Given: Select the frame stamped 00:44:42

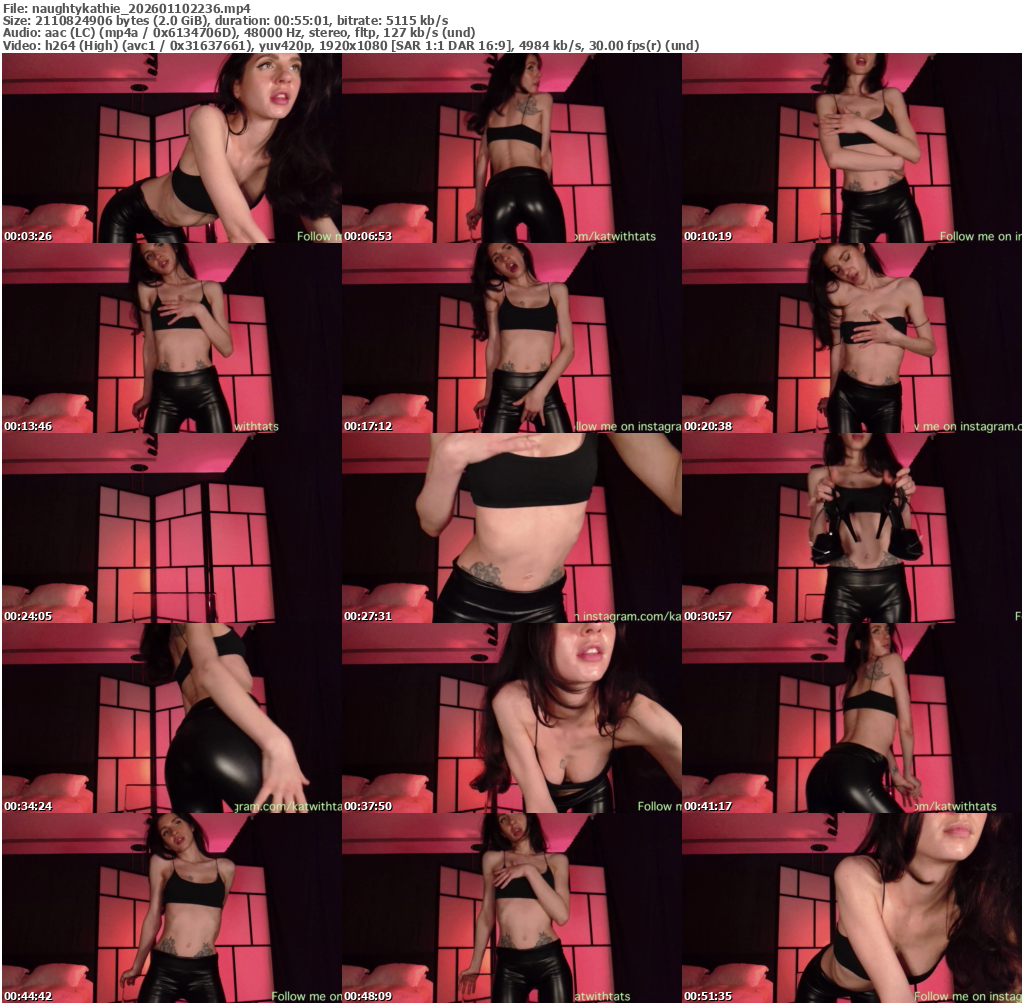Looking at the screenshot, I should pyautogui.click(x=171, y=908).
